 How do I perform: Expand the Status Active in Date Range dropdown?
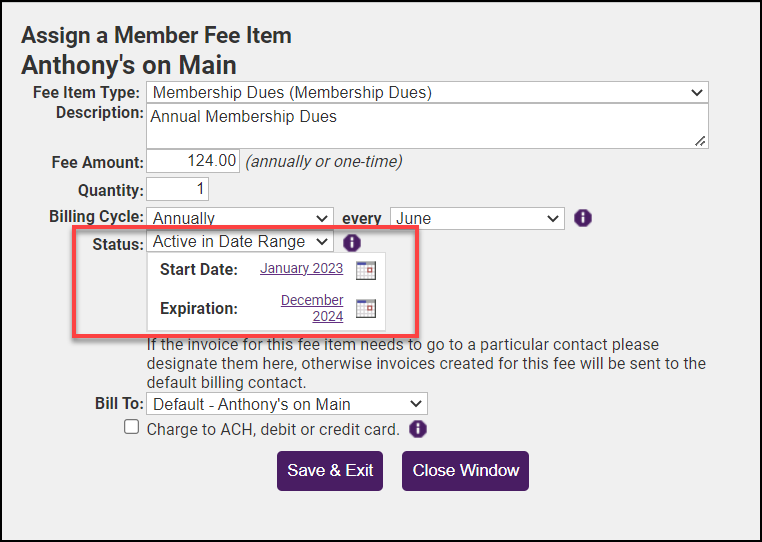(240, 242)
